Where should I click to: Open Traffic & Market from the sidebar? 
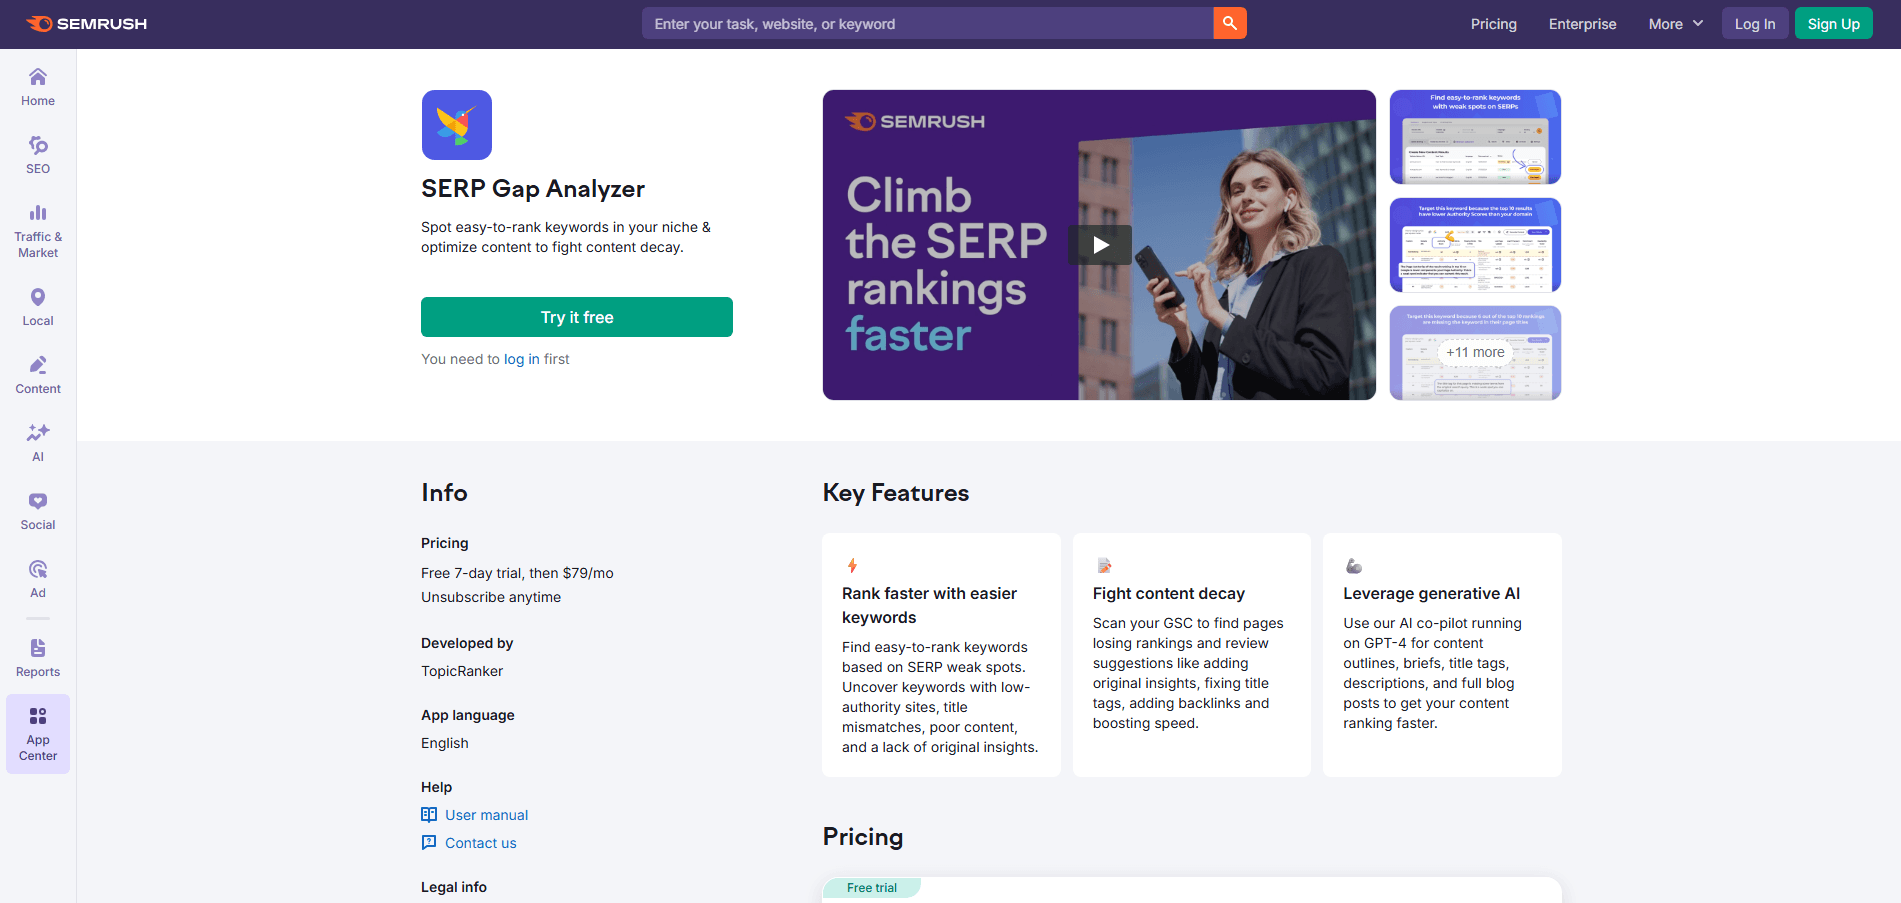[37, 230]
